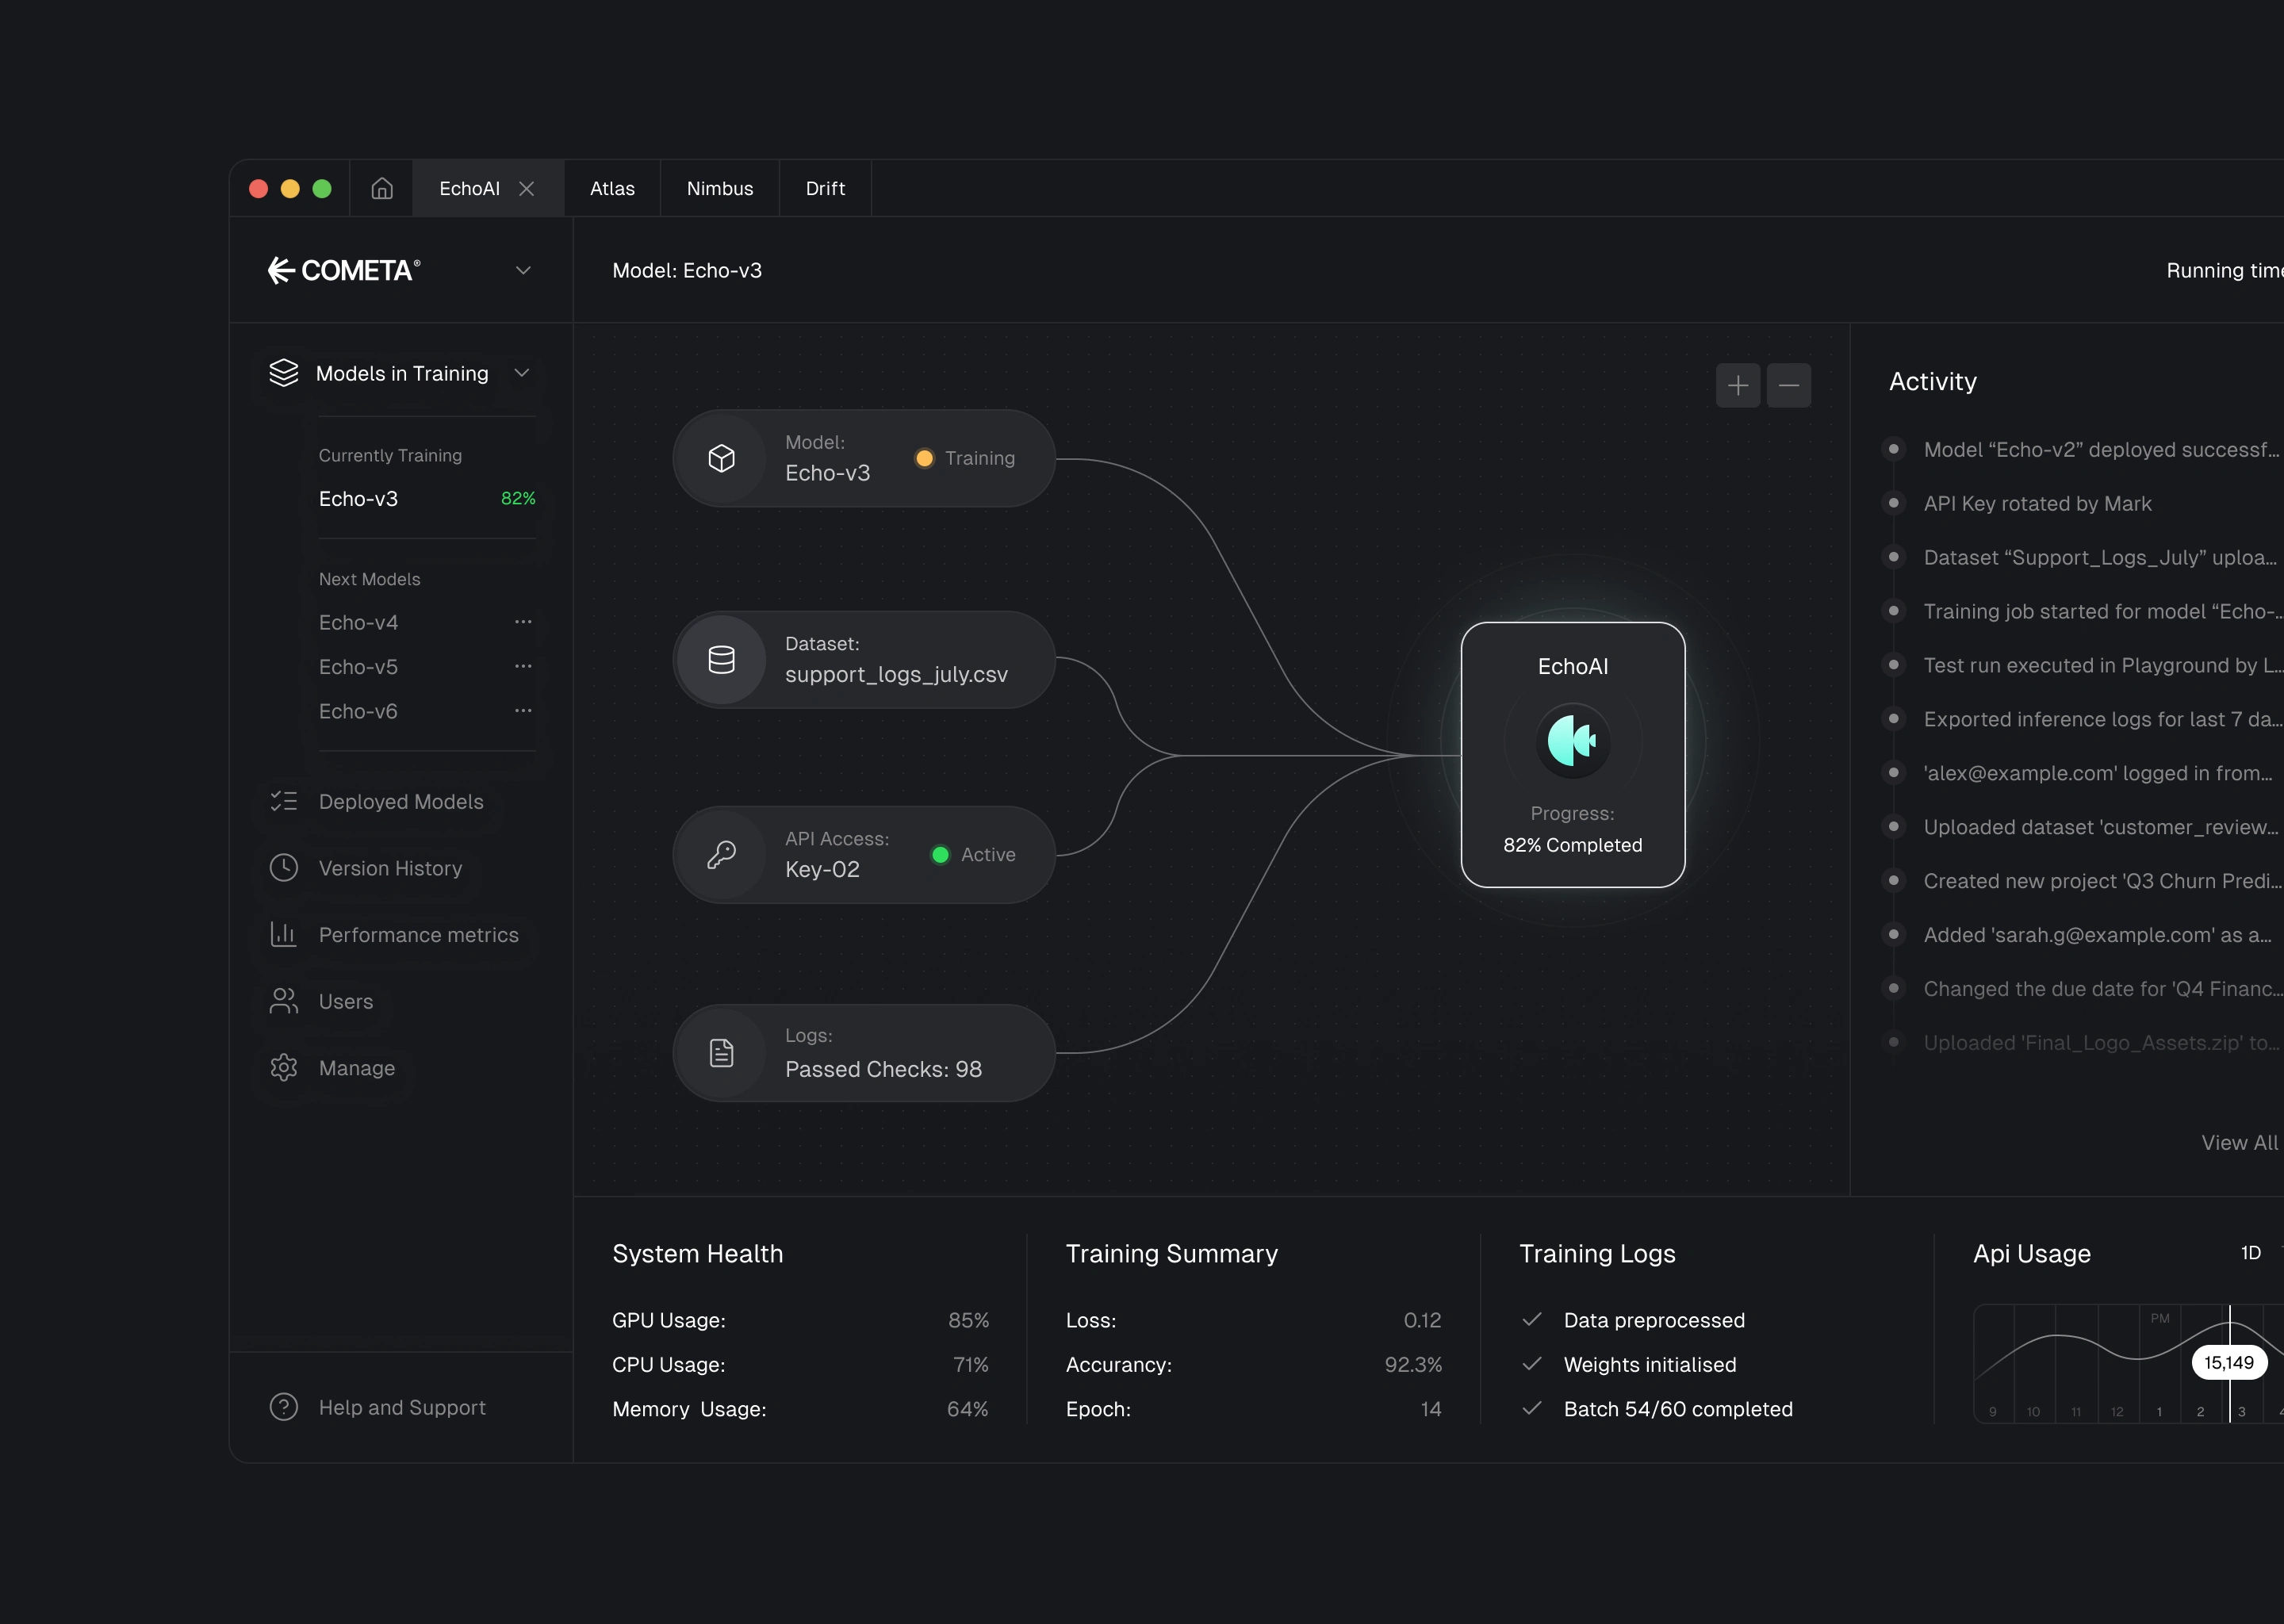Image resolution: width=2284 pixels, height=1624 pixels.
Task: Click the EchoAI logo in center card
Action: [x=1572, y=741]
